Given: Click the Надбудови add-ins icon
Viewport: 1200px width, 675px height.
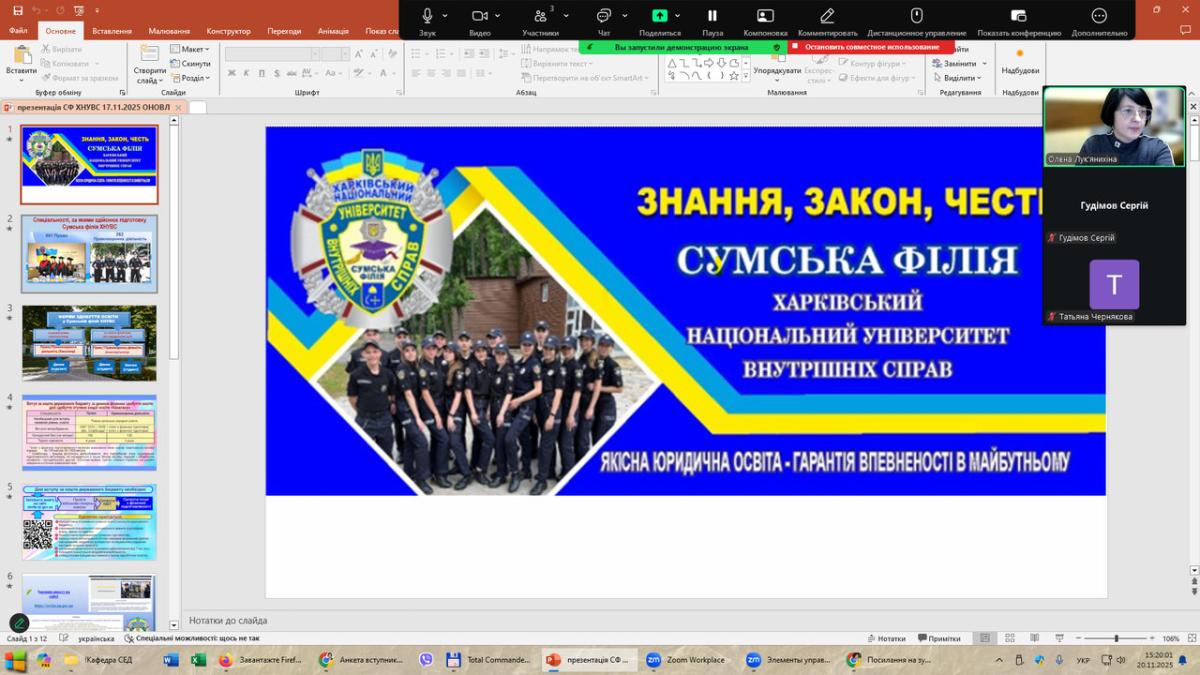Looking at the screenshot, I should click(x=1019, y=54).
